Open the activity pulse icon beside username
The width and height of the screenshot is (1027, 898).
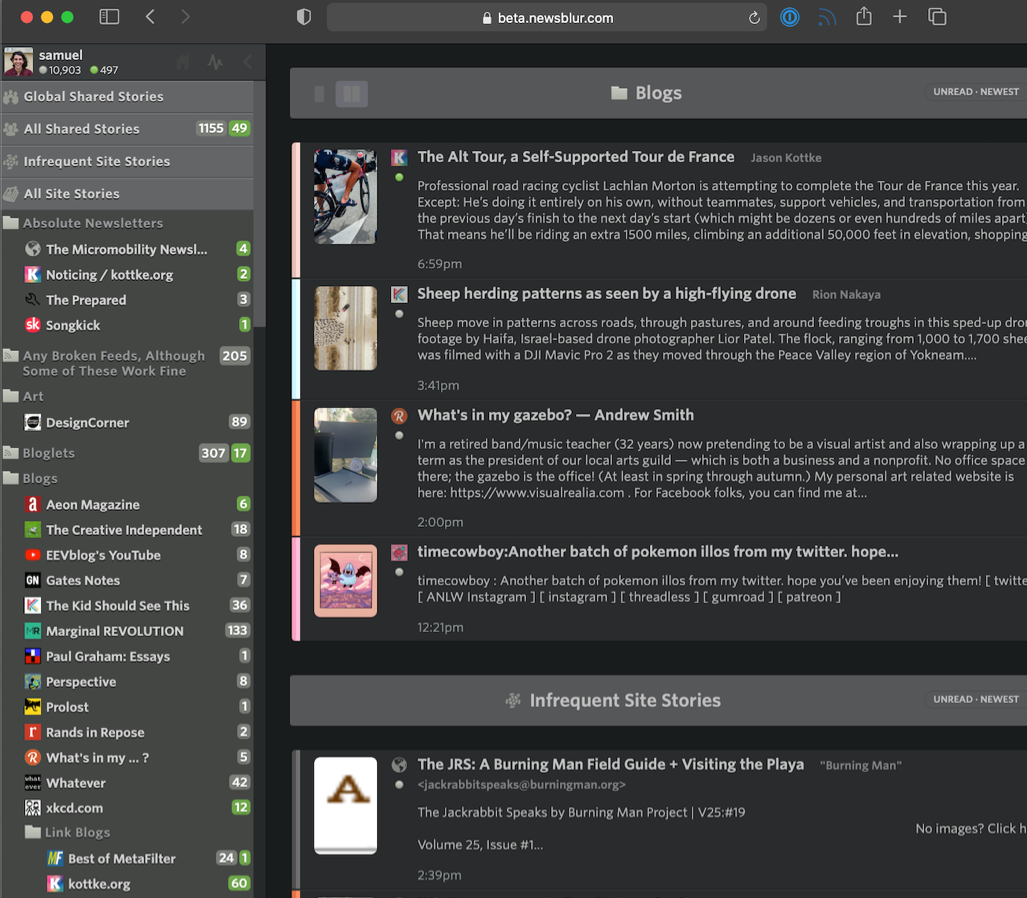click(215, 62)
